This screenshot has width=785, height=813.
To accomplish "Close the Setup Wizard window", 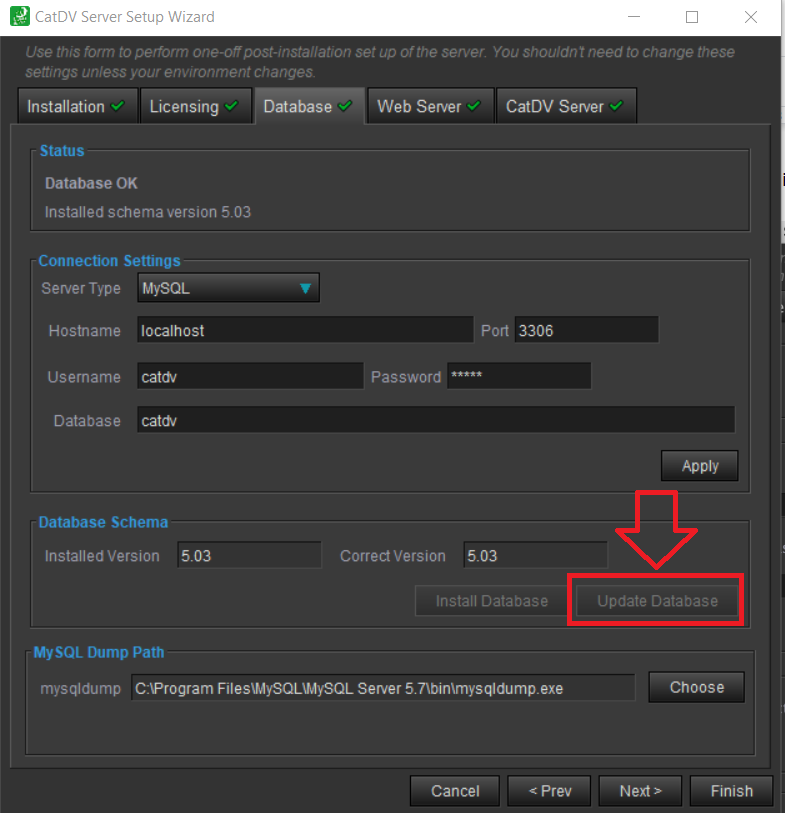I will 750,17.
